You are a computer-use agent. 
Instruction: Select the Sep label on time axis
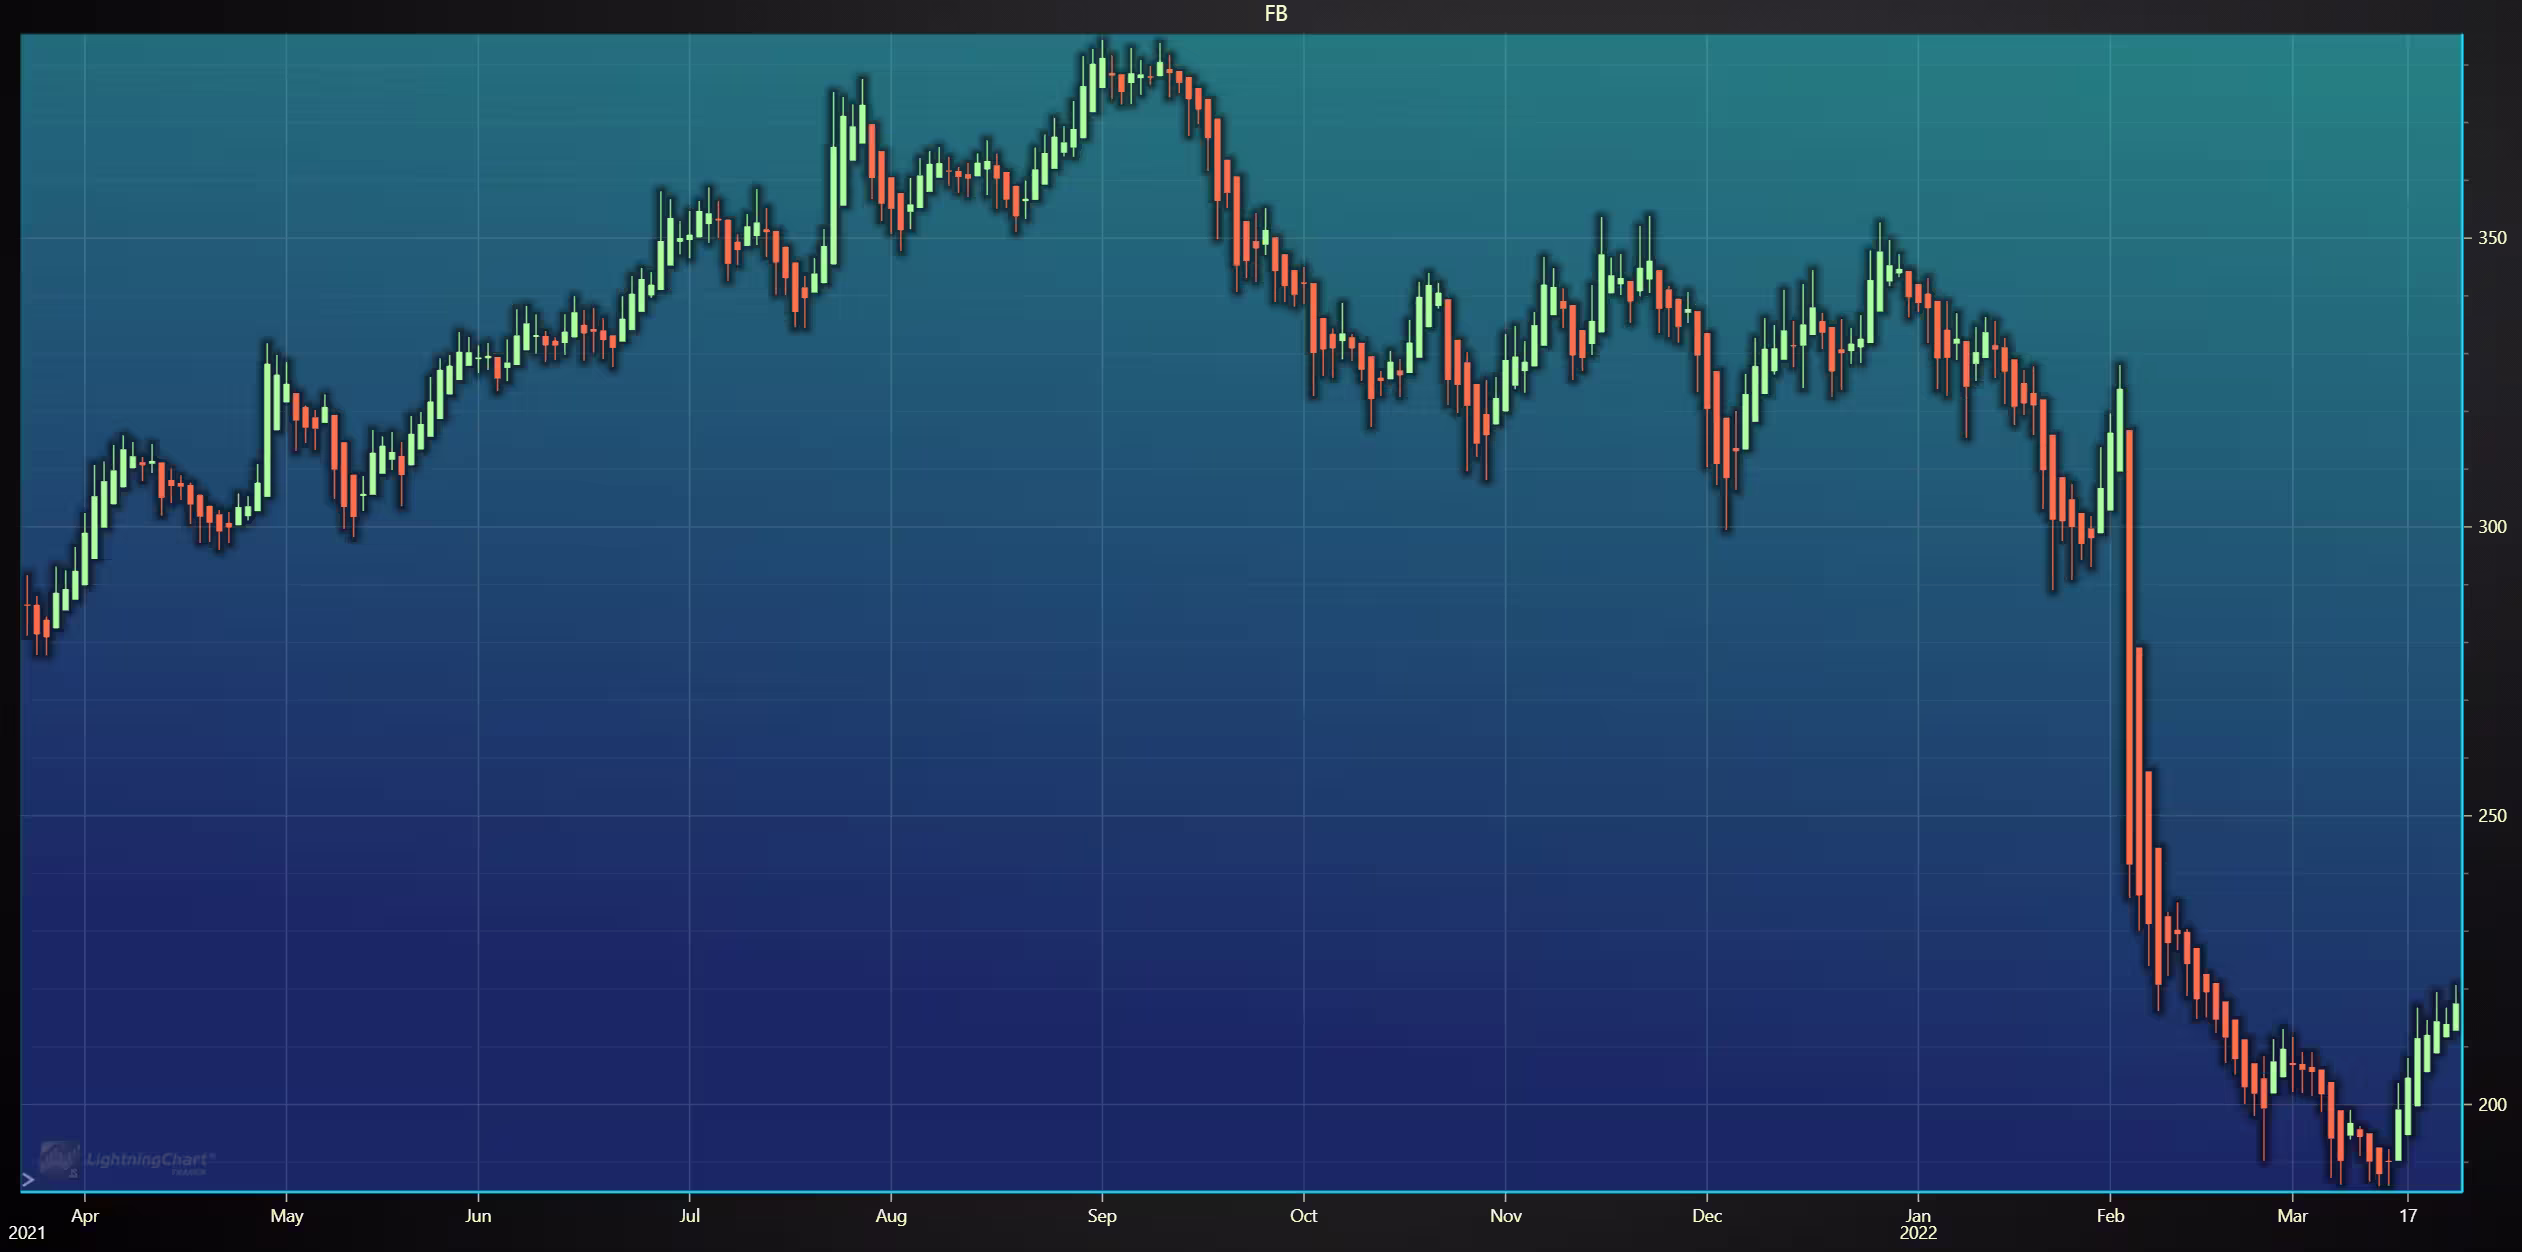(1102, 1216)
